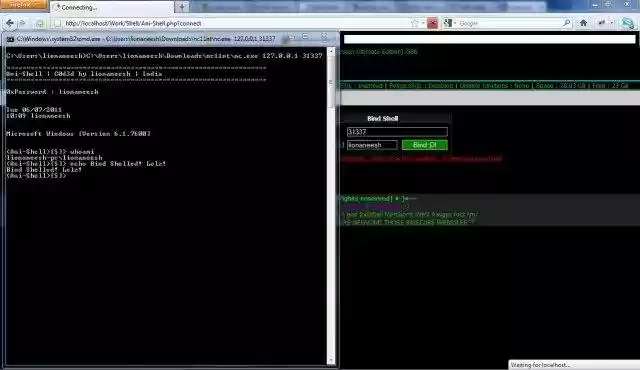Click the browser forward arrow

click(23, 23)
